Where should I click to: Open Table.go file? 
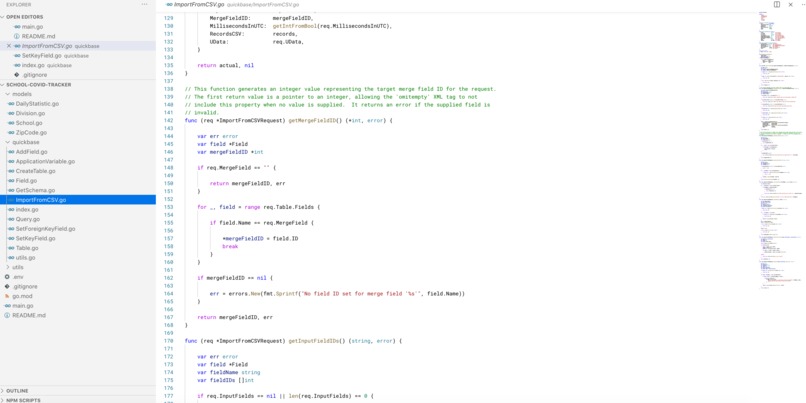(27, 248)
